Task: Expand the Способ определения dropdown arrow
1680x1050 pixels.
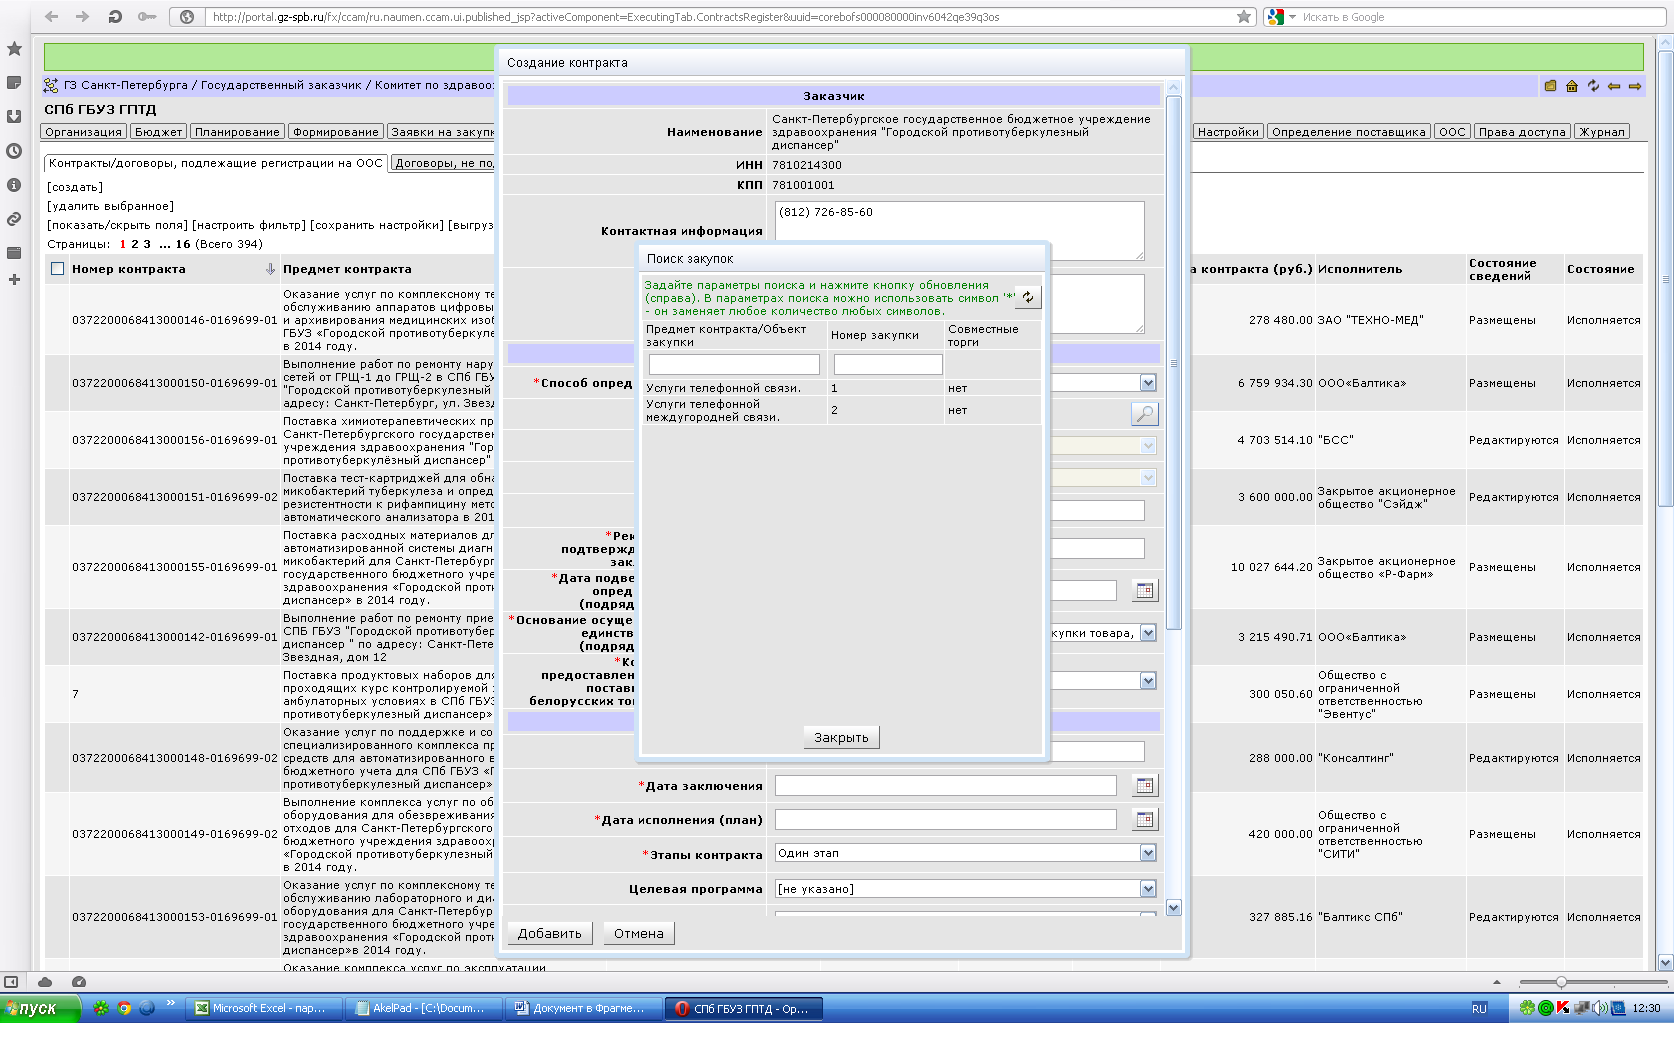Action: pyautogui.click(x=1148, y=383)
